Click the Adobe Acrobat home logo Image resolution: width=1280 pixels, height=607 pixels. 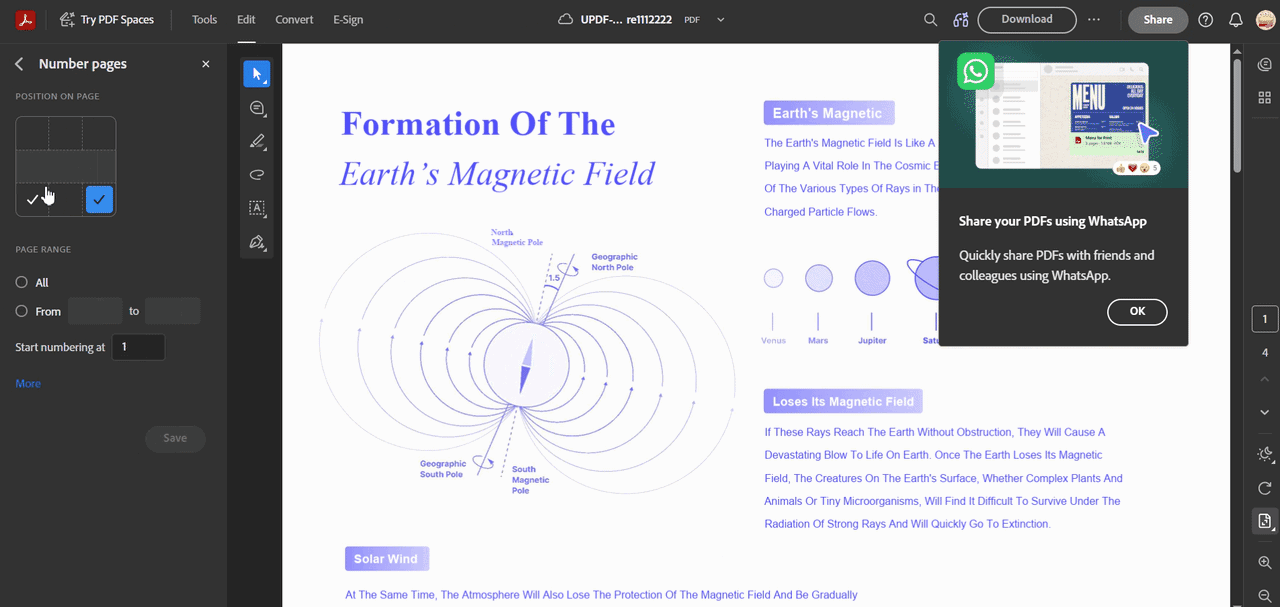[x=25, y=20]
